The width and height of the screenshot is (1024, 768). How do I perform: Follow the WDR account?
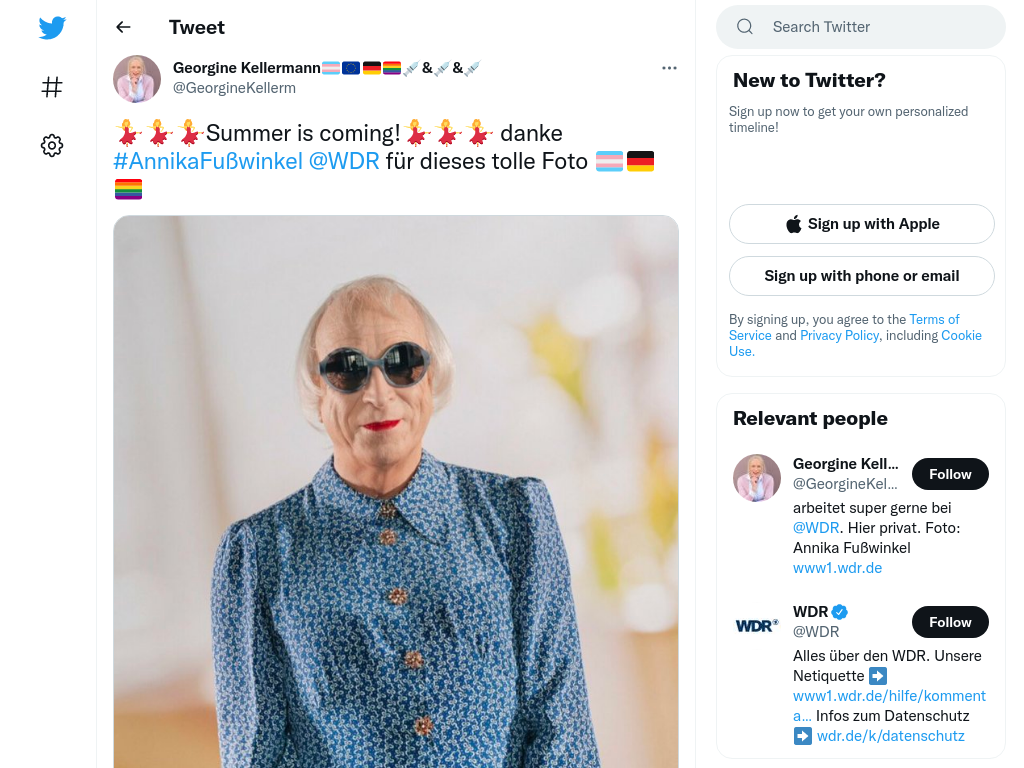(949, 622)
